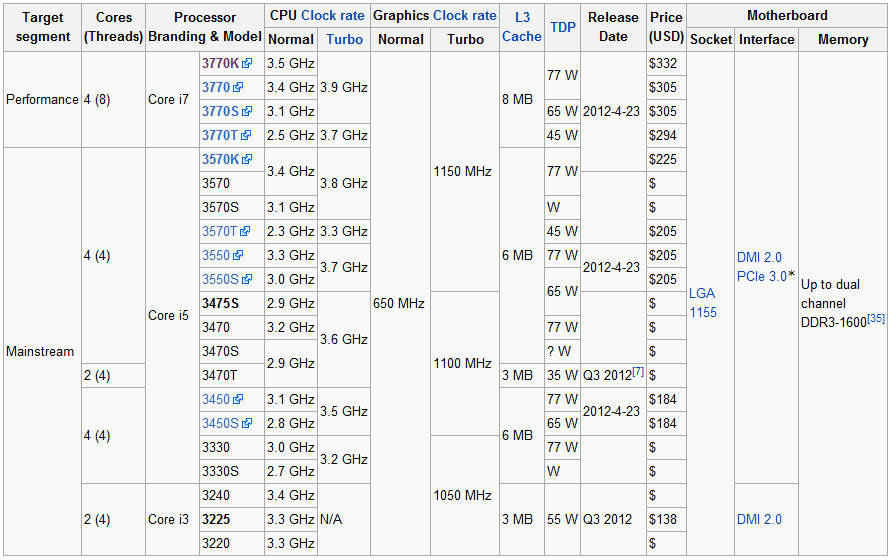Select the 8 MB L3 cache cell

pyautogui.click(x=522, y=100)
